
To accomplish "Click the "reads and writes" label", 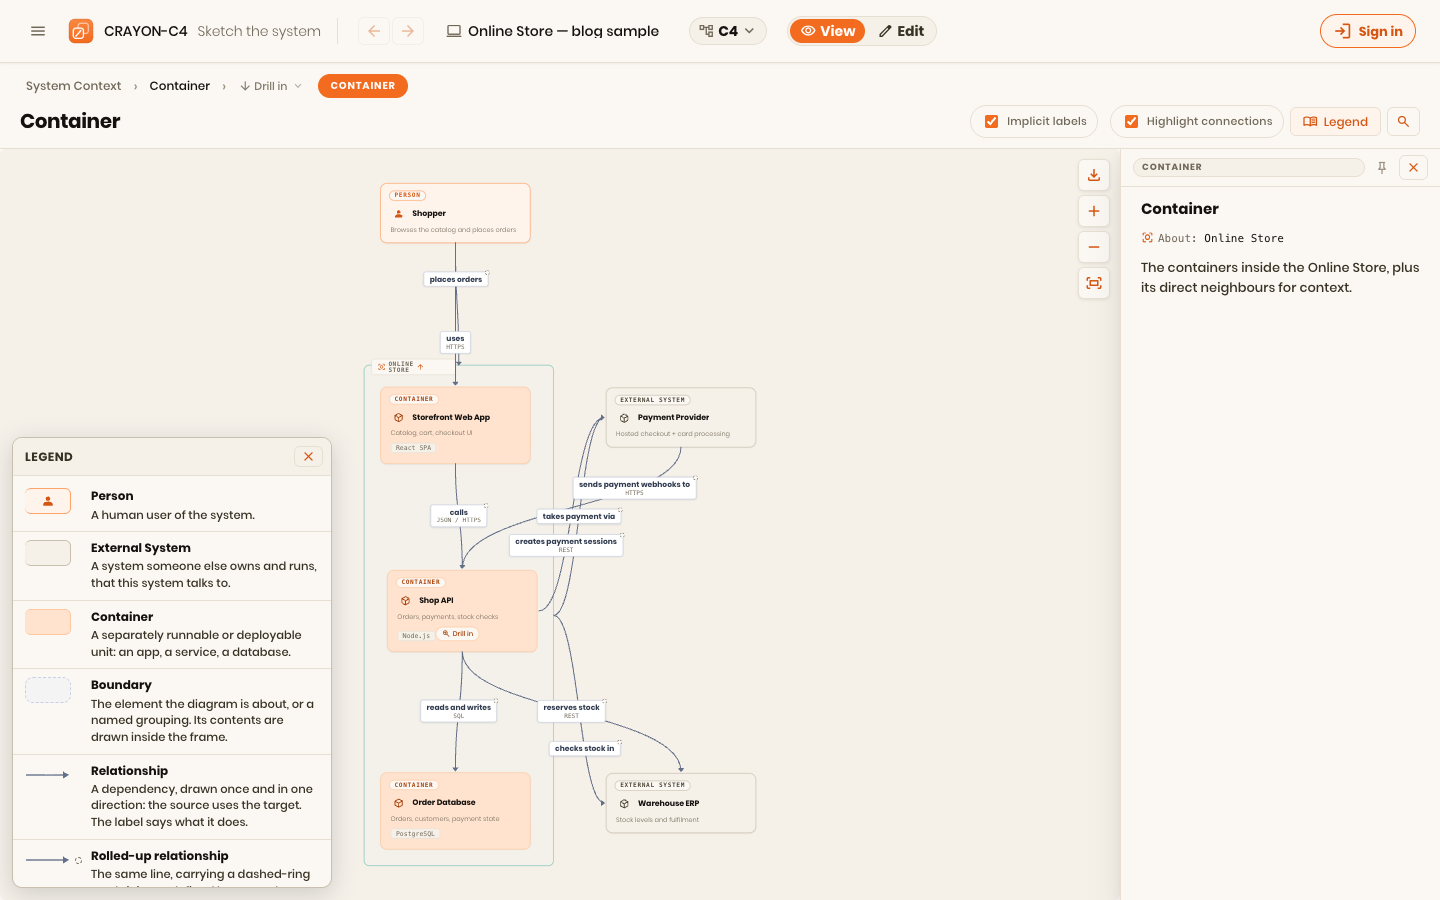I will (x=459, y=710).
